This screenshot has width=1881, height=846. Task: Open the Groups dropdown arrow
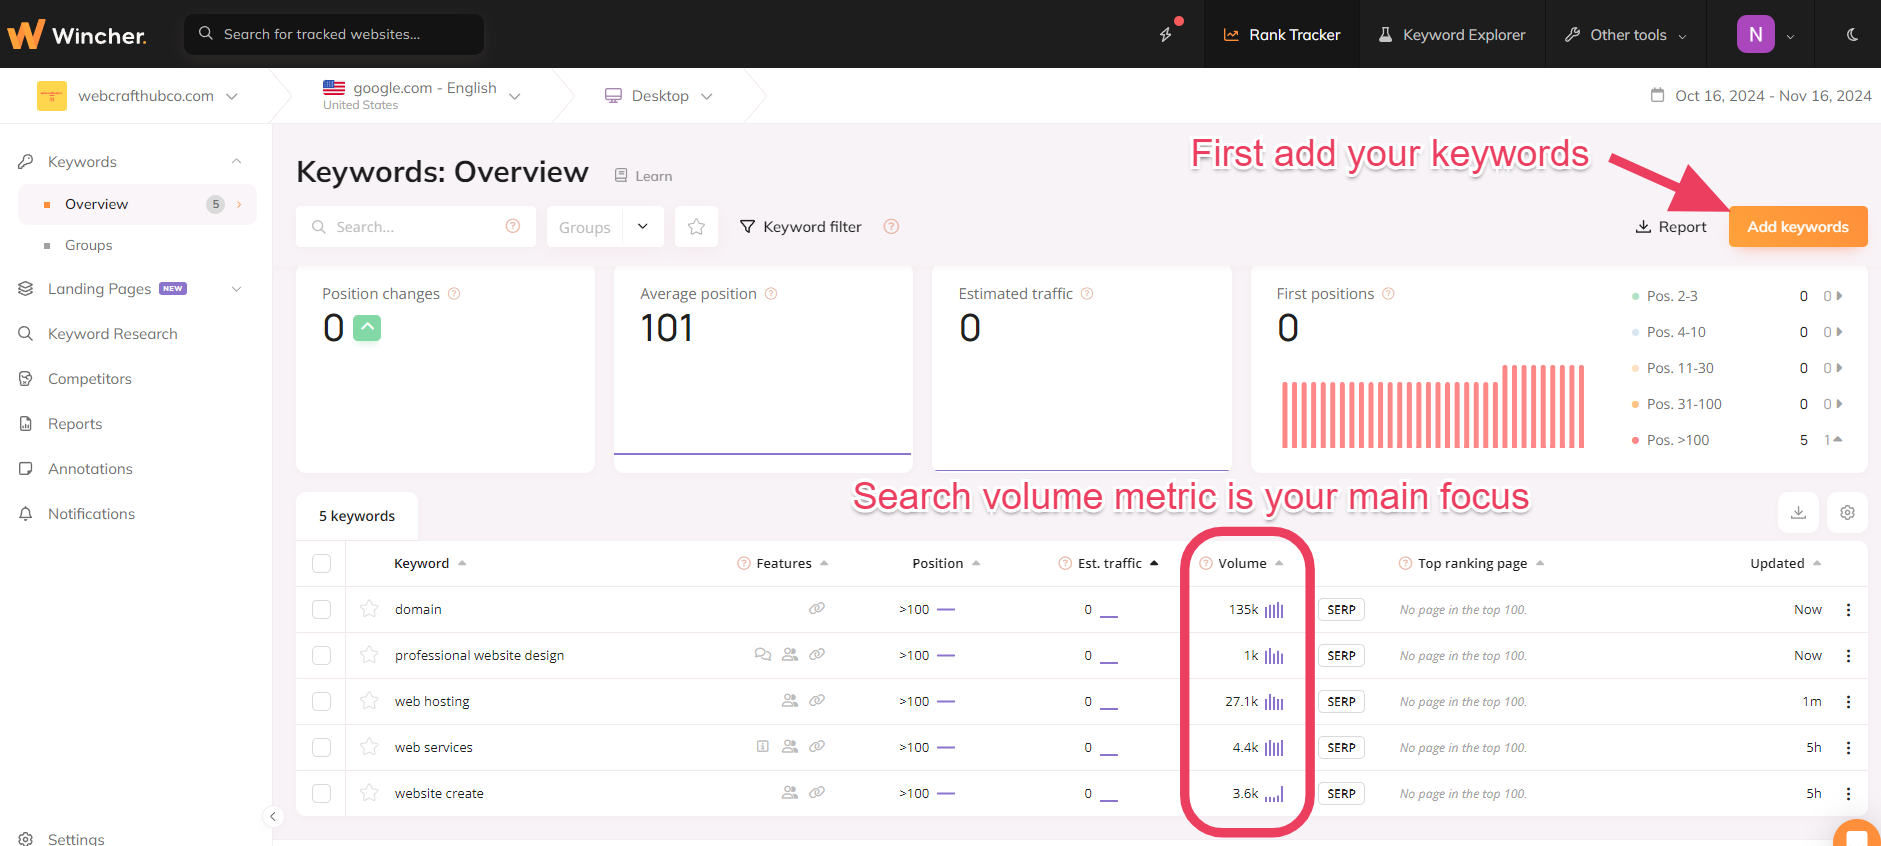point(643,227)
